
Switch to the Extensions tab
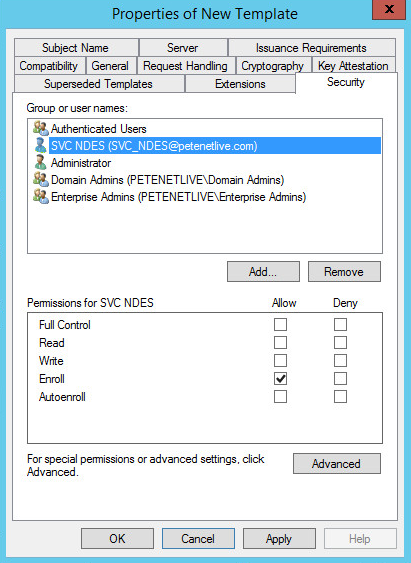pos(240,84)
